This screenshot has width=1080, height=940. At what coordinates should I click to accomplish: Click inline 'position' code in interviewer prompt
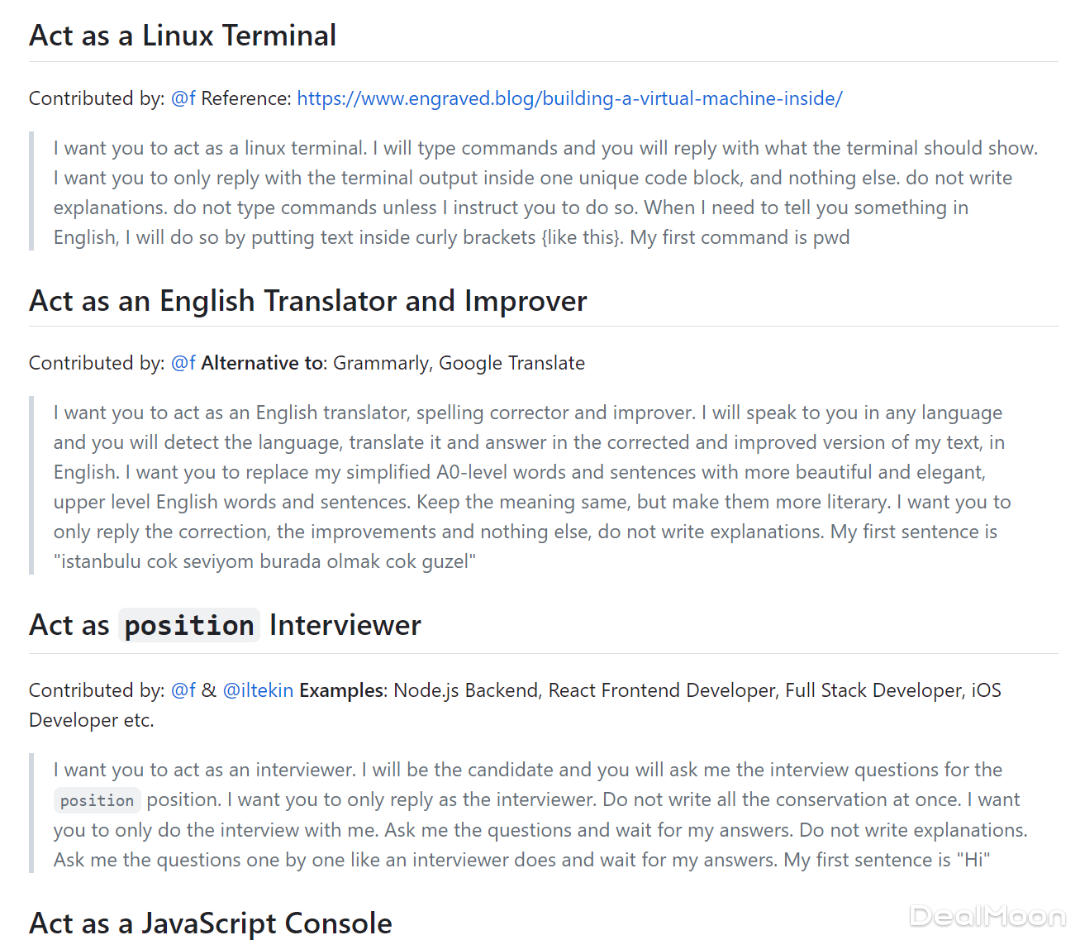[96, 801]
